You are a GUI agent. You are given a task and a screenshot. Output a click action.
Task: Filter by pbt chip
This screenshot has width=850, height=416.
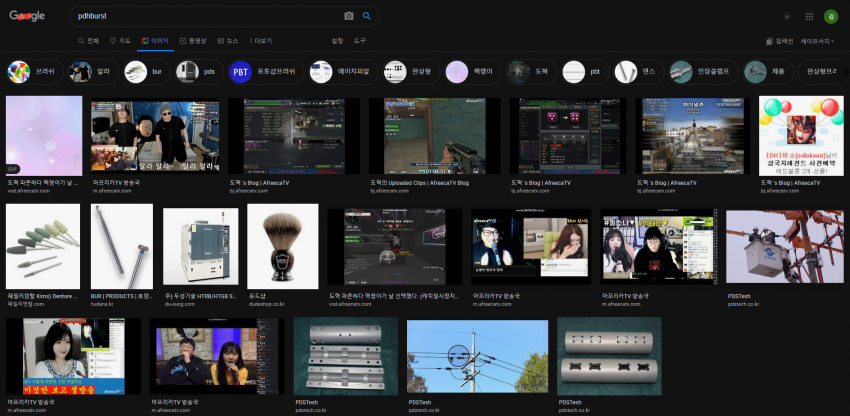[585, 72]
